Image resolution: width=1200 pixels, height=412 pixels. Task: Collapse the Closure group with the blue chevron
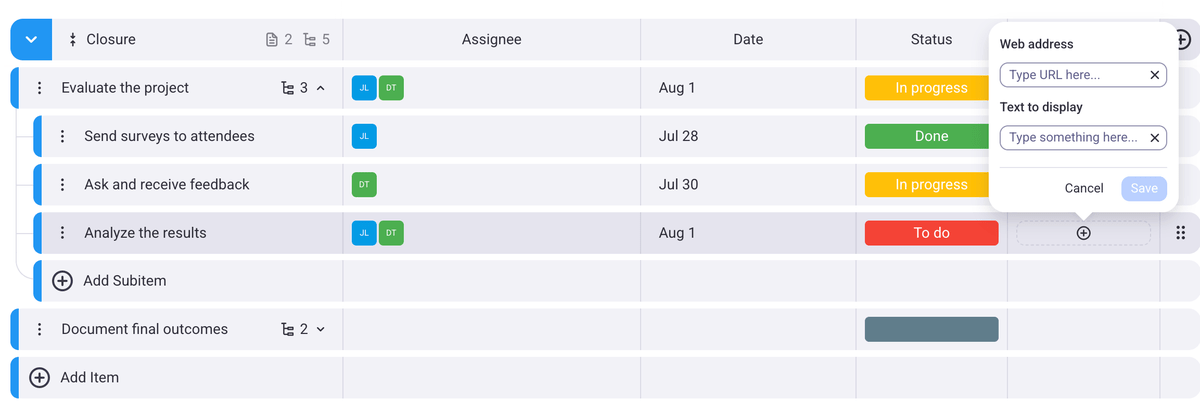pyautogui.click(x=31, y=40)
